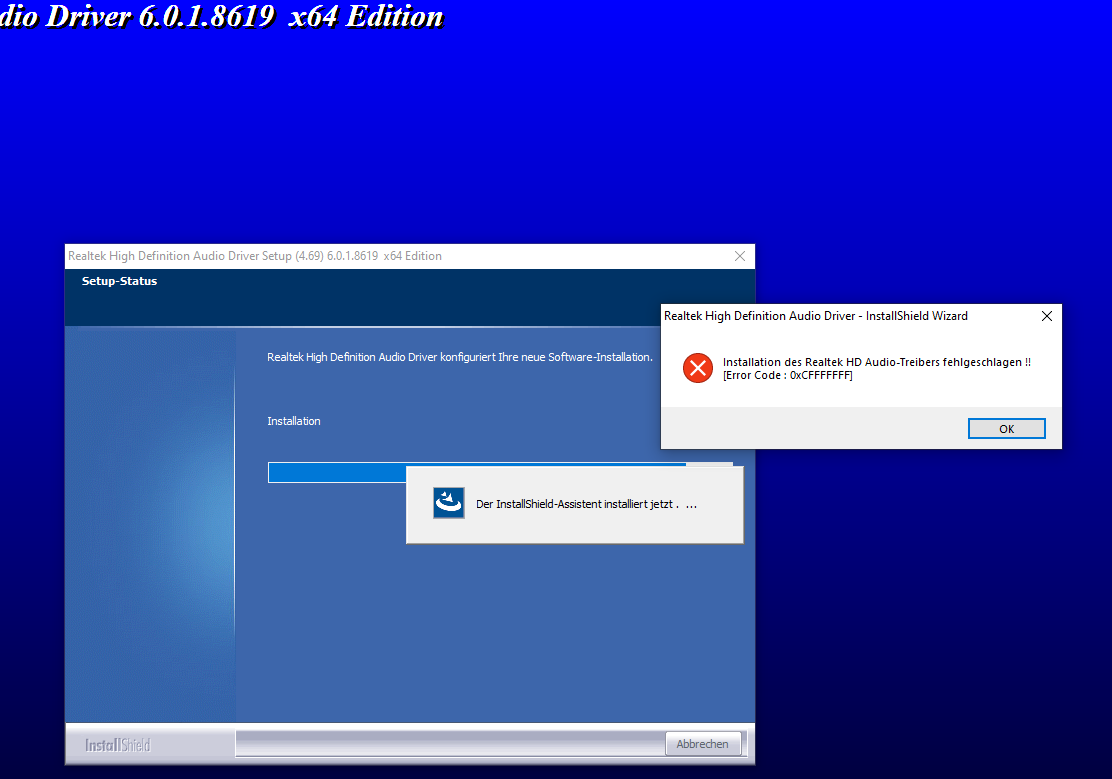
Task: Click the Abbrechen button in setup window
Action: [x=703, y=744]
